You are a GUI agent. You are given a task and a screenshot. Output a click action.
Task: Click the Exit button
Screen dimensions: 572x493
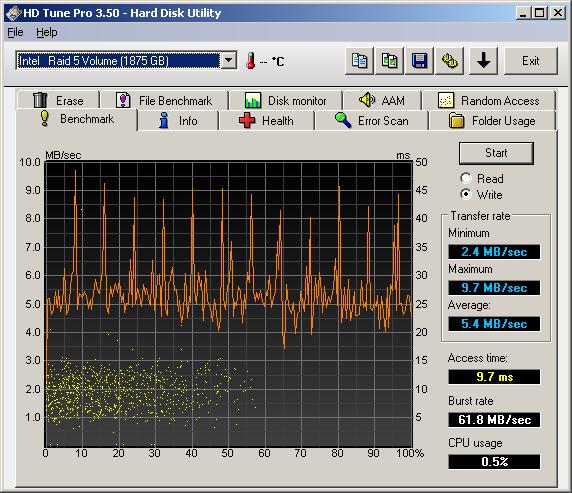(x=531, y=61)
